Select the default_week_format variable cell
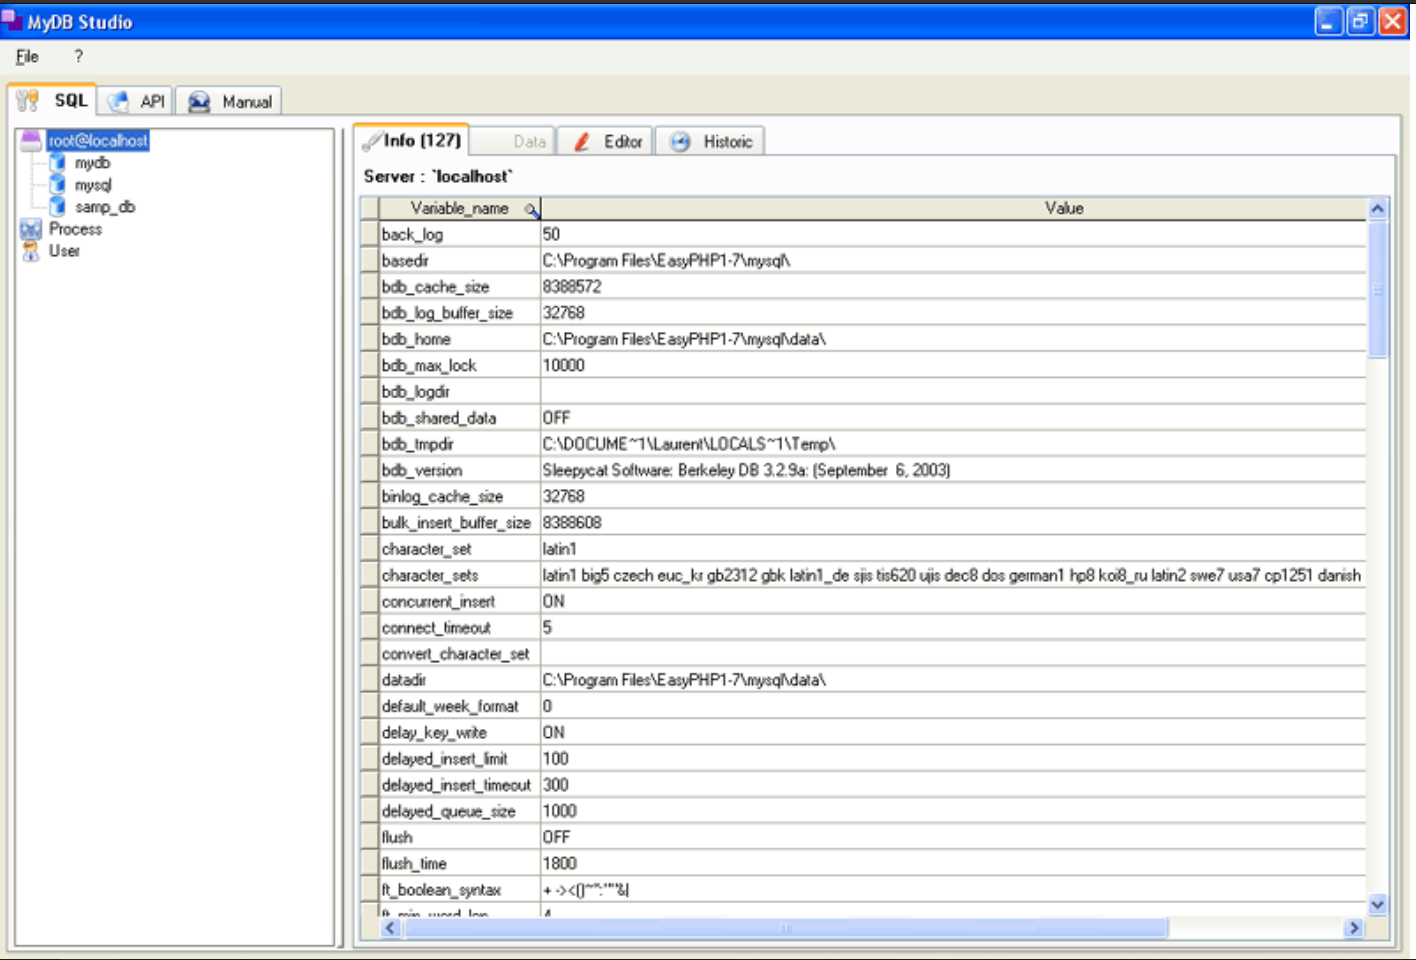The width and height of the screenshot is (1416, 960). (460, 707)
